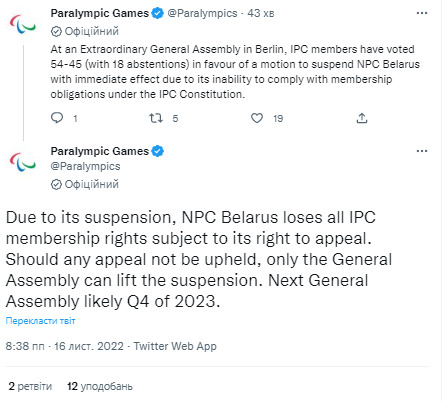Retweet the Berlin General Assembly tweet
Viewport: 445px width, 401px height.
click(156, 118)
